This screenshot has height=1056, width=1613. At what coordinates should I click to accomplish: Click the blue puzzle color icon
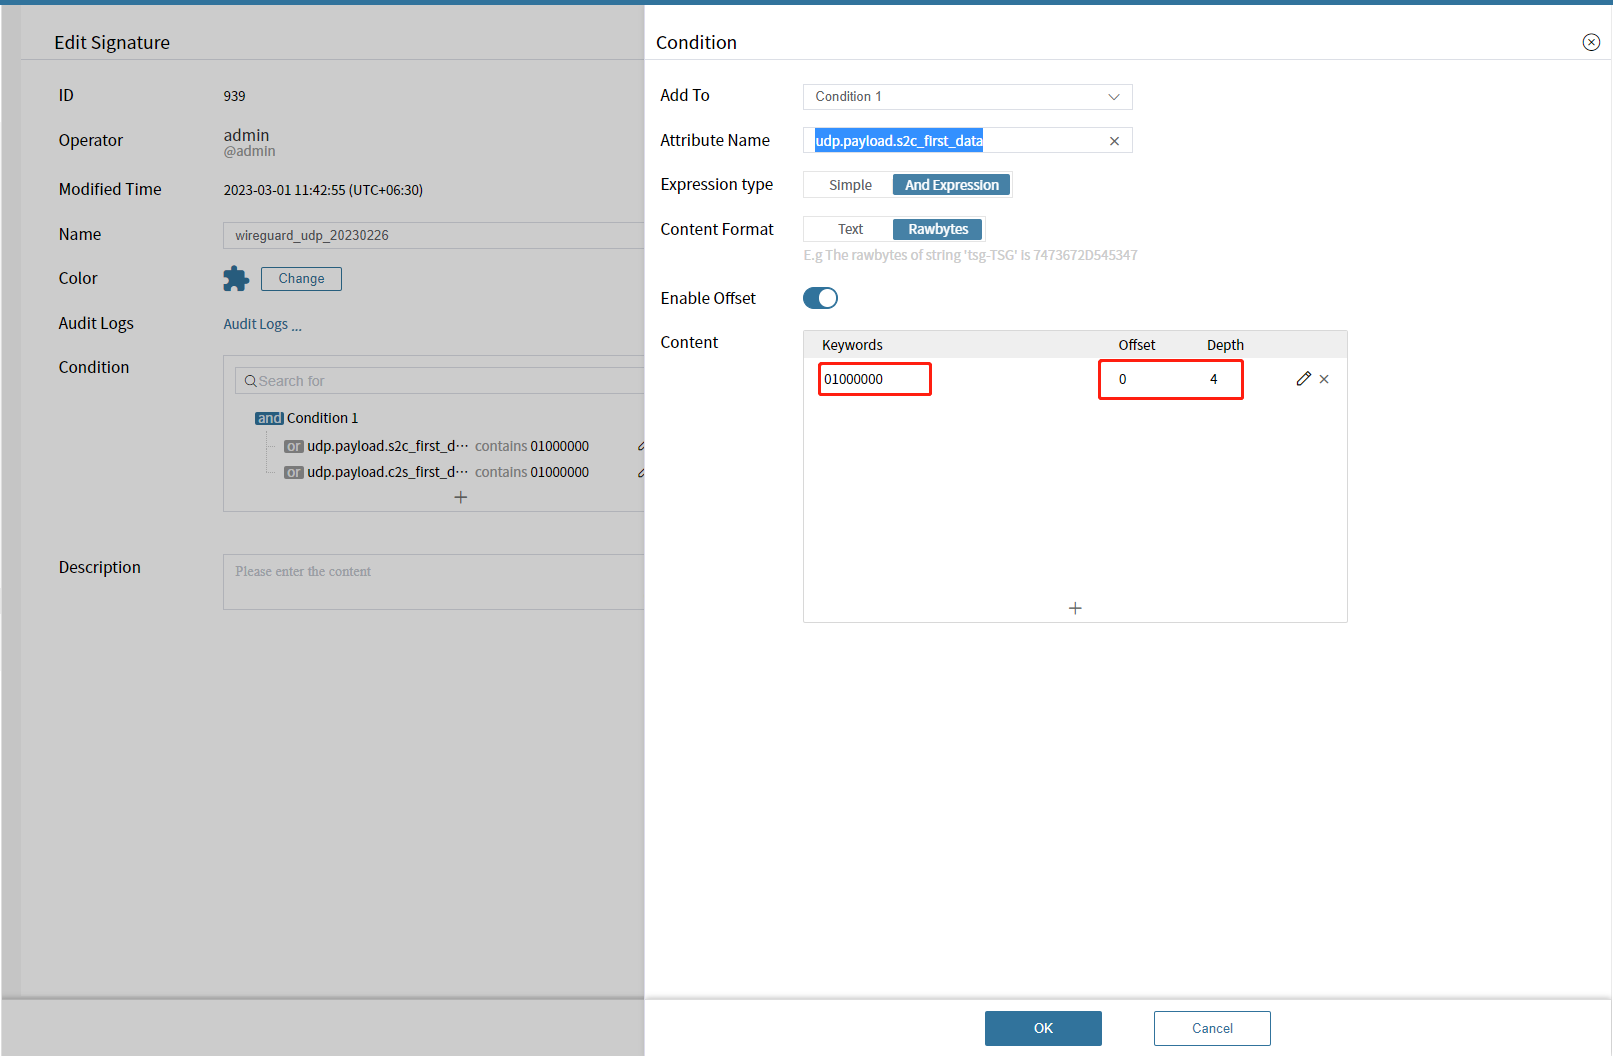click(x=236, y=279)
